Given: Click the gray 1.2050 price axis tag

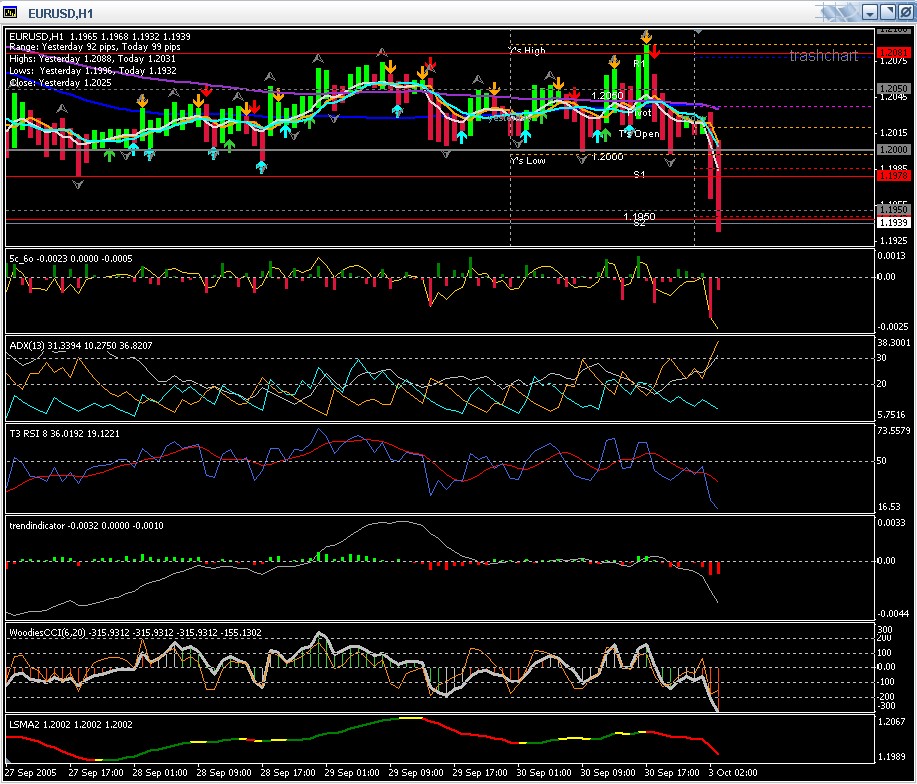Looking at the screenshot, I should coord(894,88).
